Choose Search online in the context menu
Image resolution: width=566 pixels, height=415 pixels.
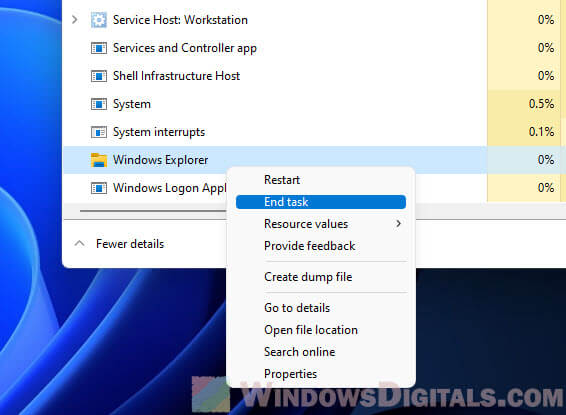(x=321, y=352)
